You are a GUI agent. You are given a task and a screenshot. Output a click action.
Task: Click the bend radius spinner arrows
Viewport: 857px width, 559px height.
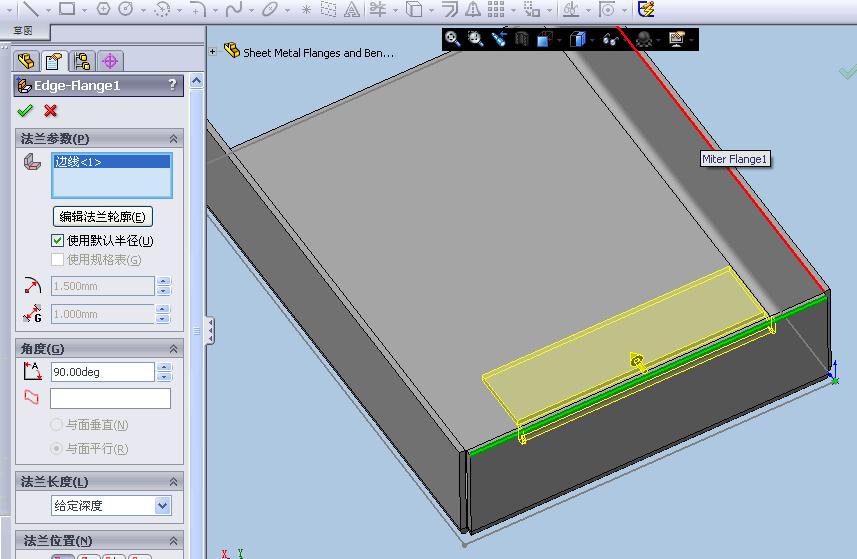click(164, 286)
